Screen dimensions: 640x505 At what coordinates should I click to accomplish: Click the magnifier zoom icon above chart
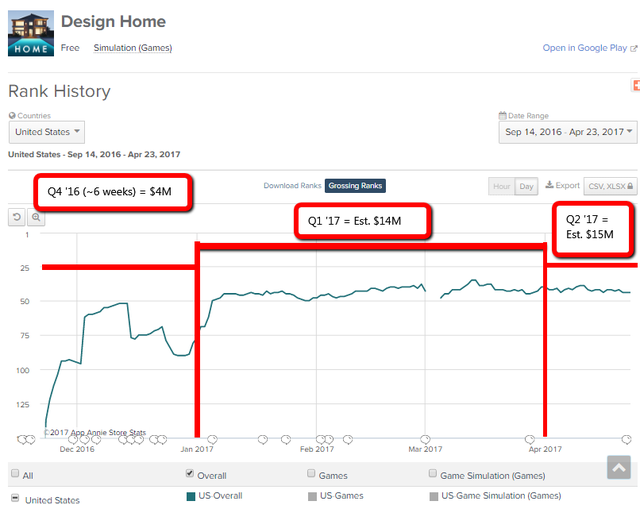36,217
